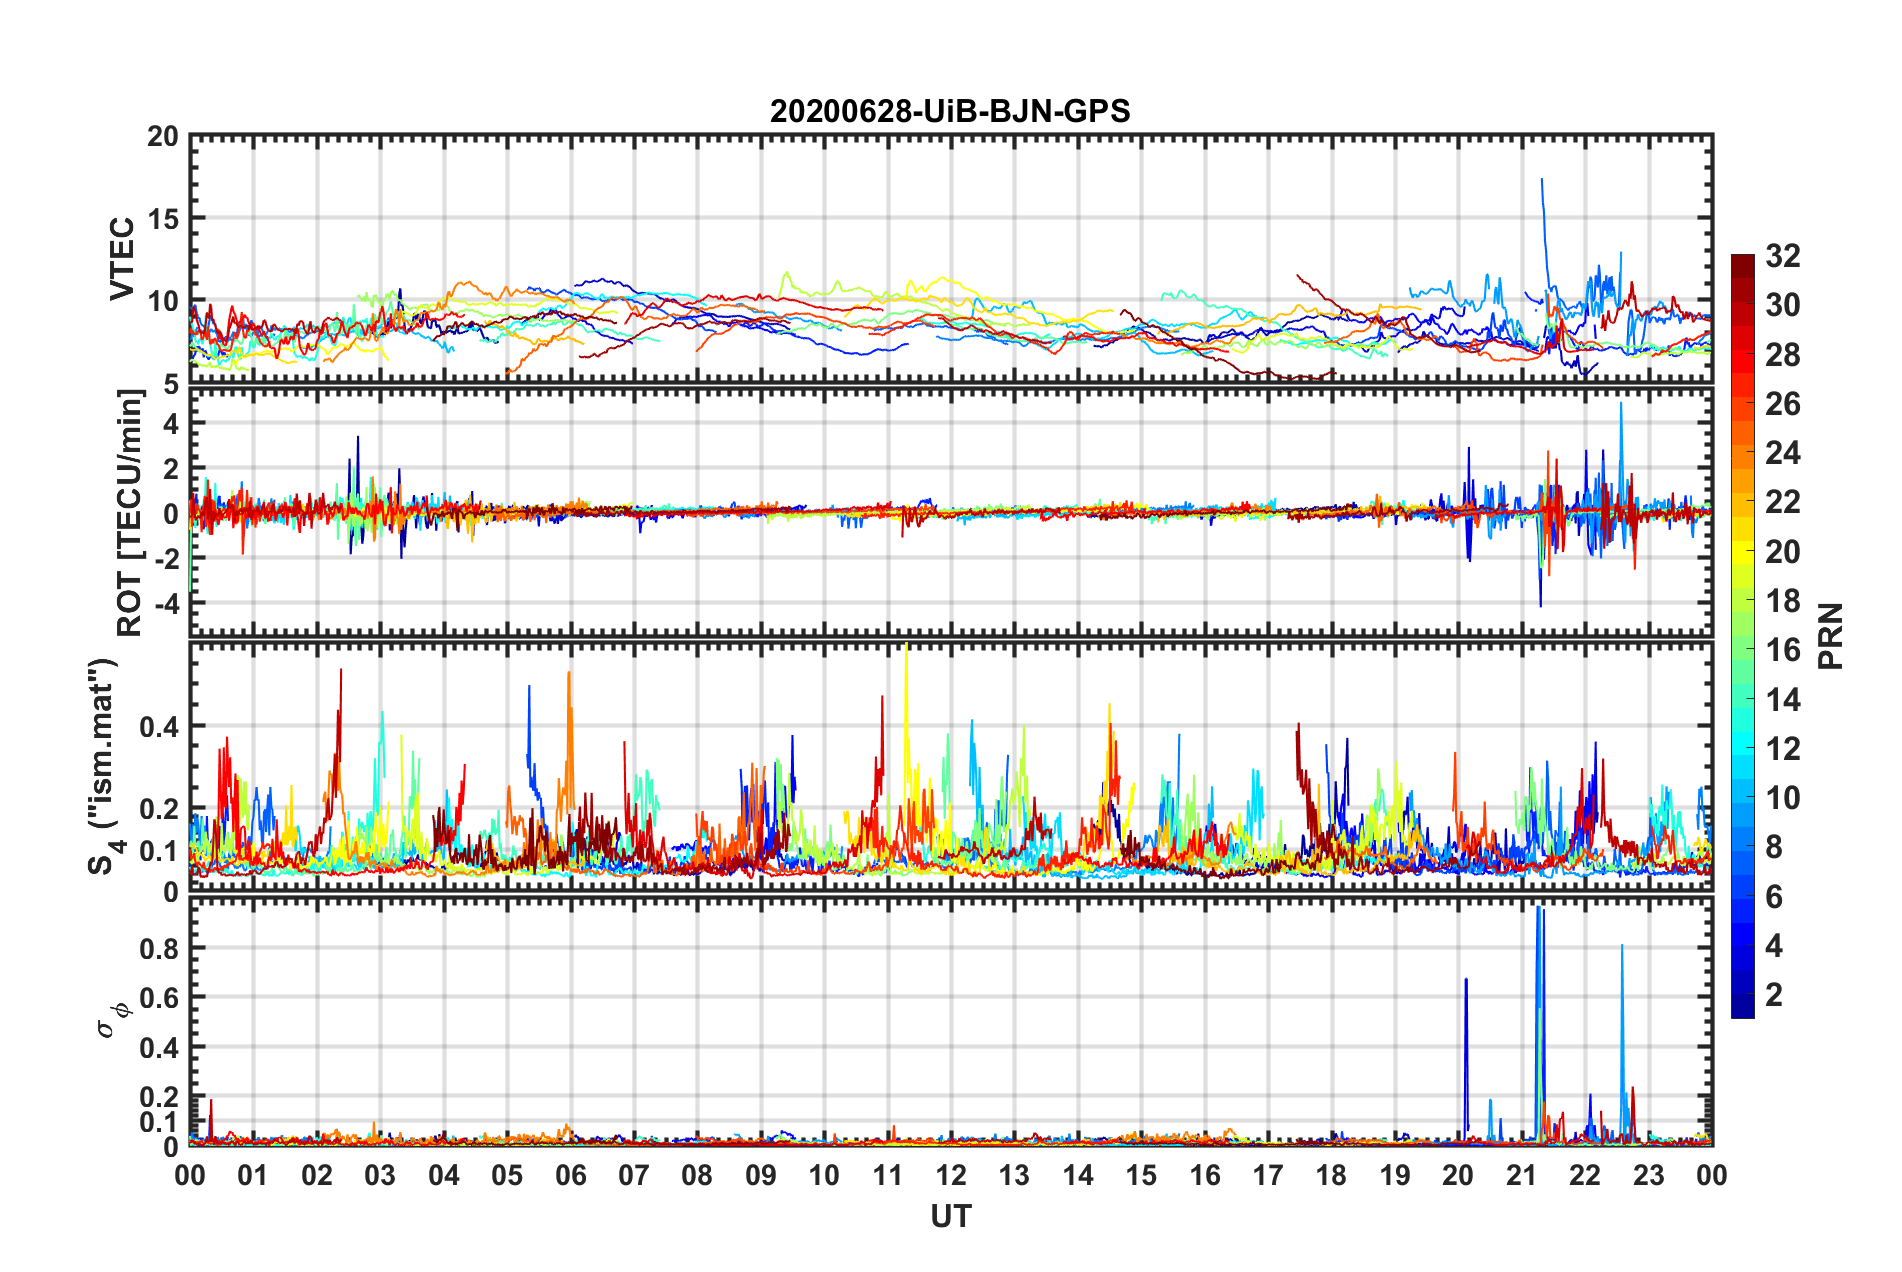
Task: Click the UT x-axis label
Action: coord(951,1216)
